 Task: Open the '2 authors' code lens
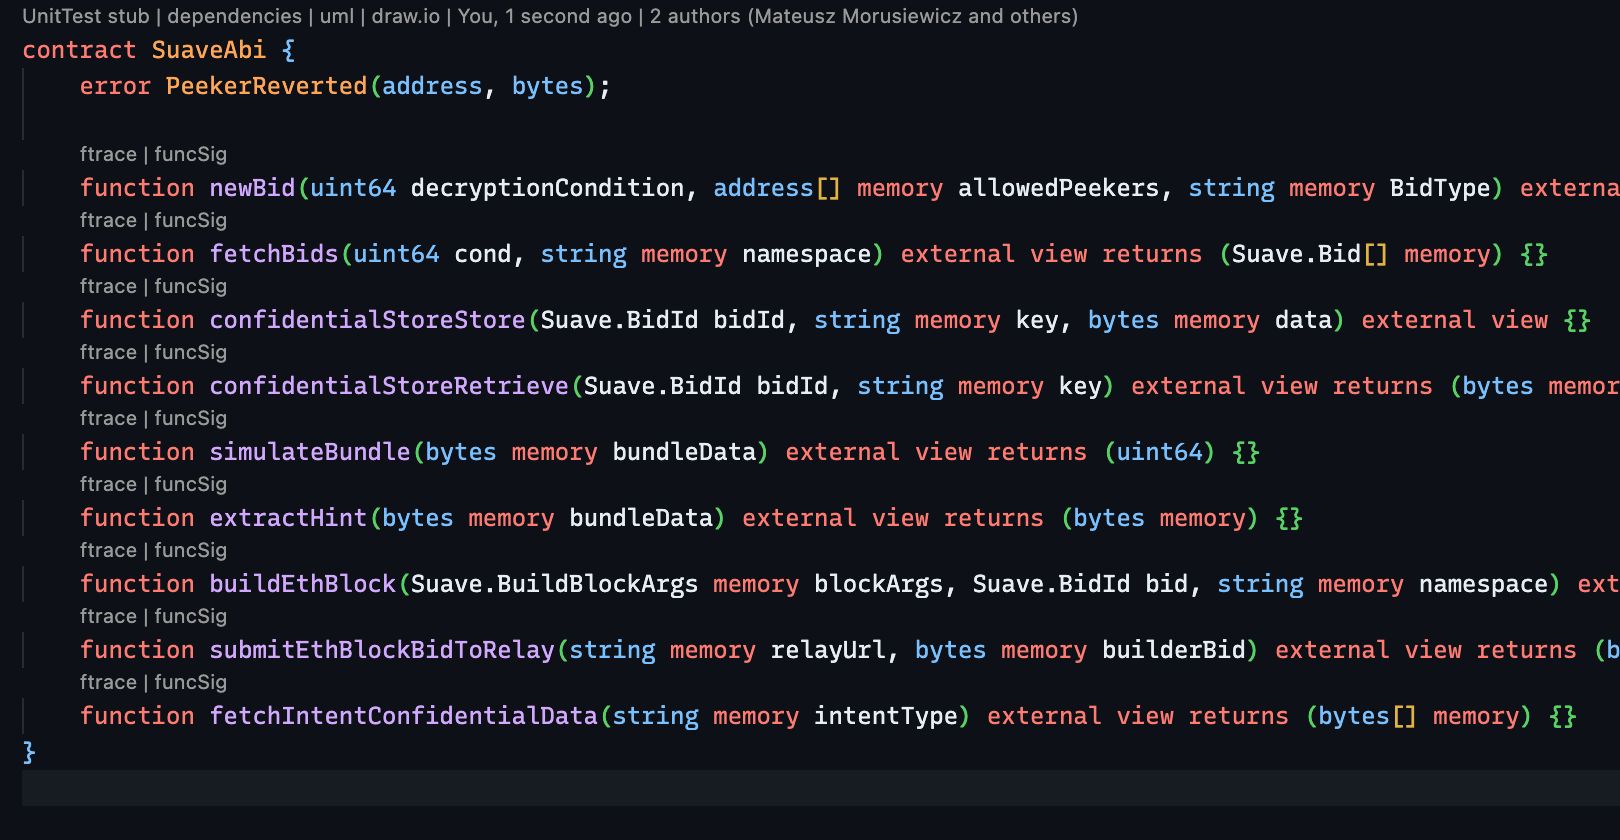pyautogui.click(x=863, y=16)
